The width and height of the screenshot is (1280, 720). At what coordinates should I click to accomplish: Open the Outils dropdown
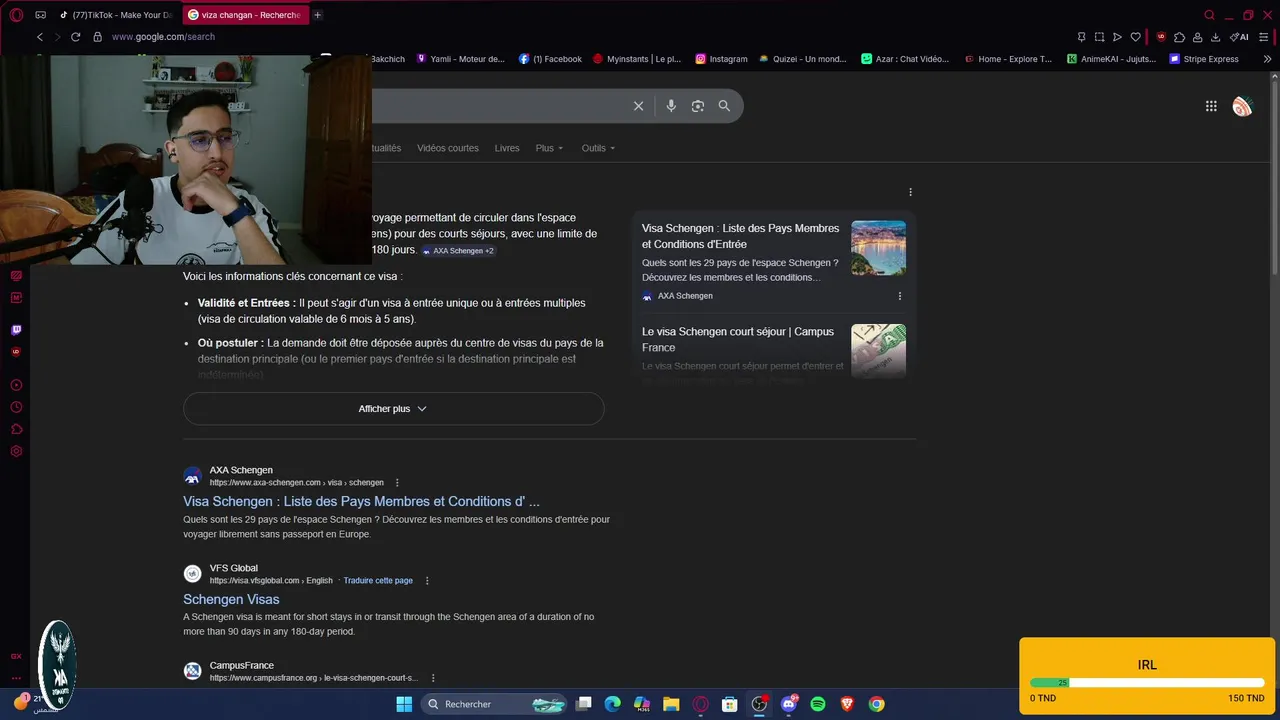(x=598, y=148)
